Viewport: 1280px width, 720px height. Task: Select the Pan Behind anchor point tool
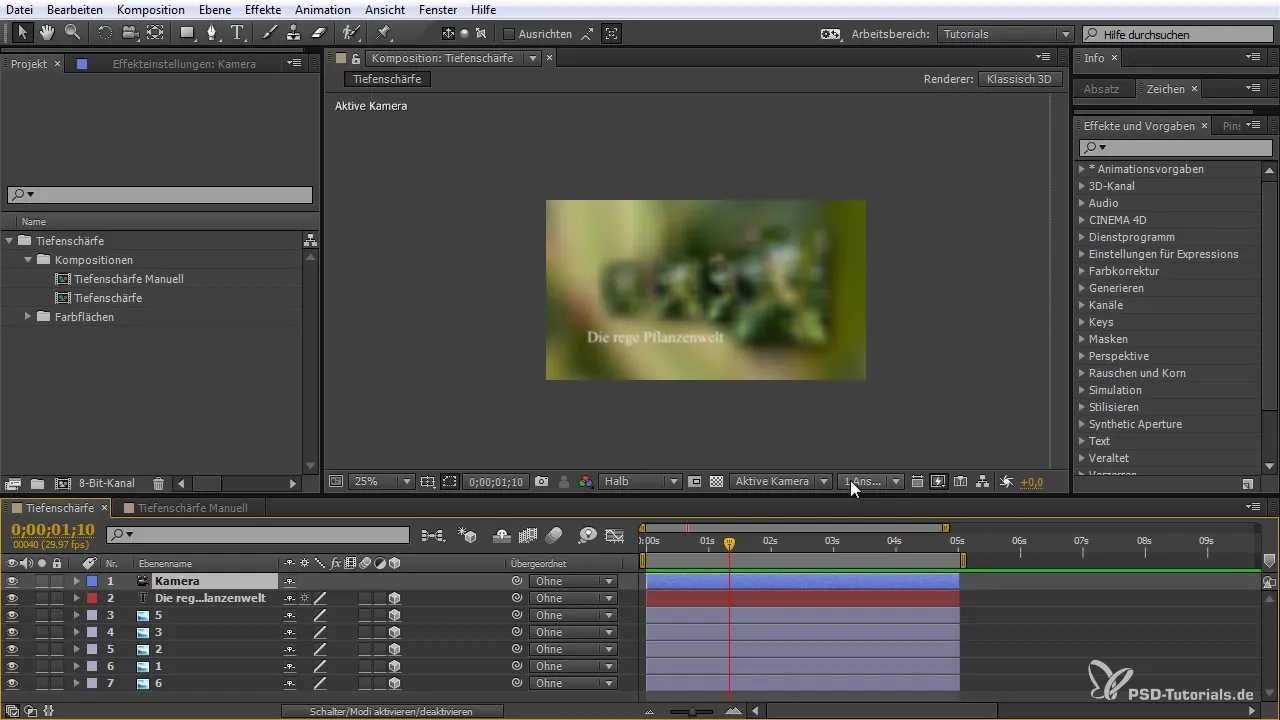coord(155,33)
